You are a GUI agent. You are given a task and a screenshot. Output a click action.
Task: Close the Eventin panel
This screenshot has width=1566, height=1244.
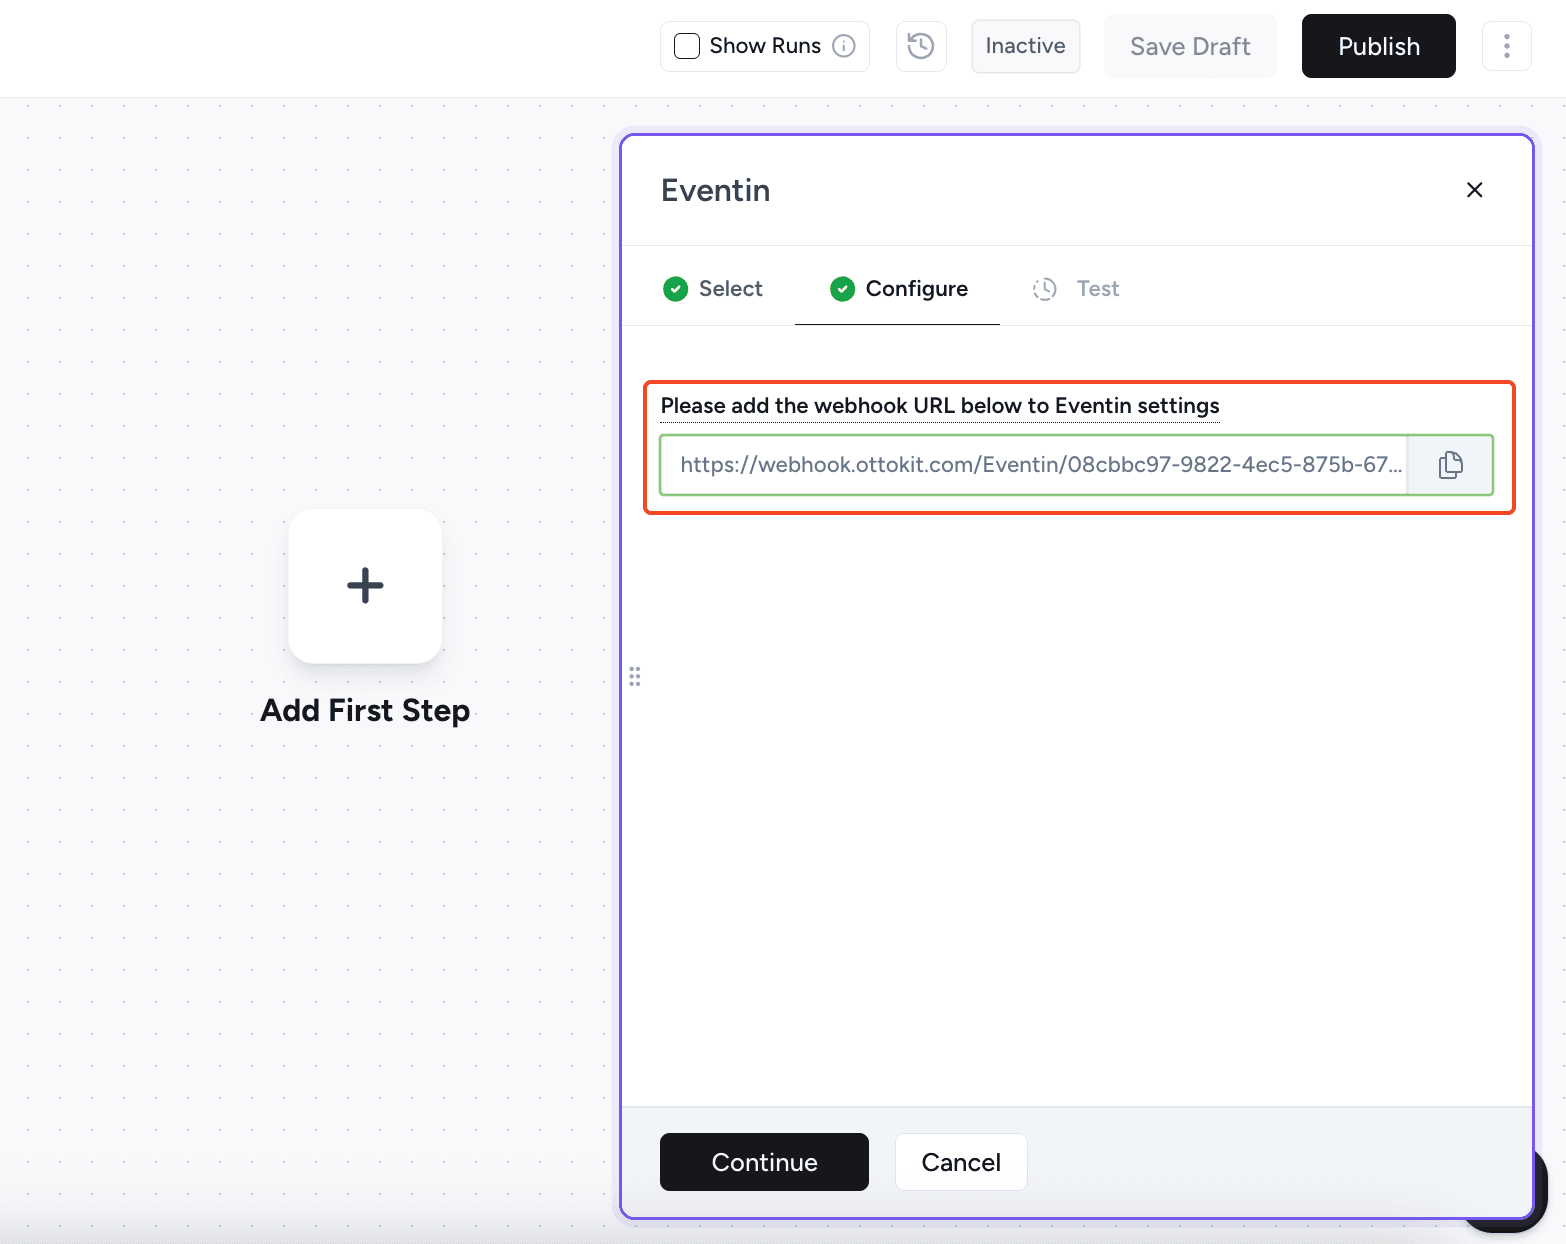[x=1474, y=190]
